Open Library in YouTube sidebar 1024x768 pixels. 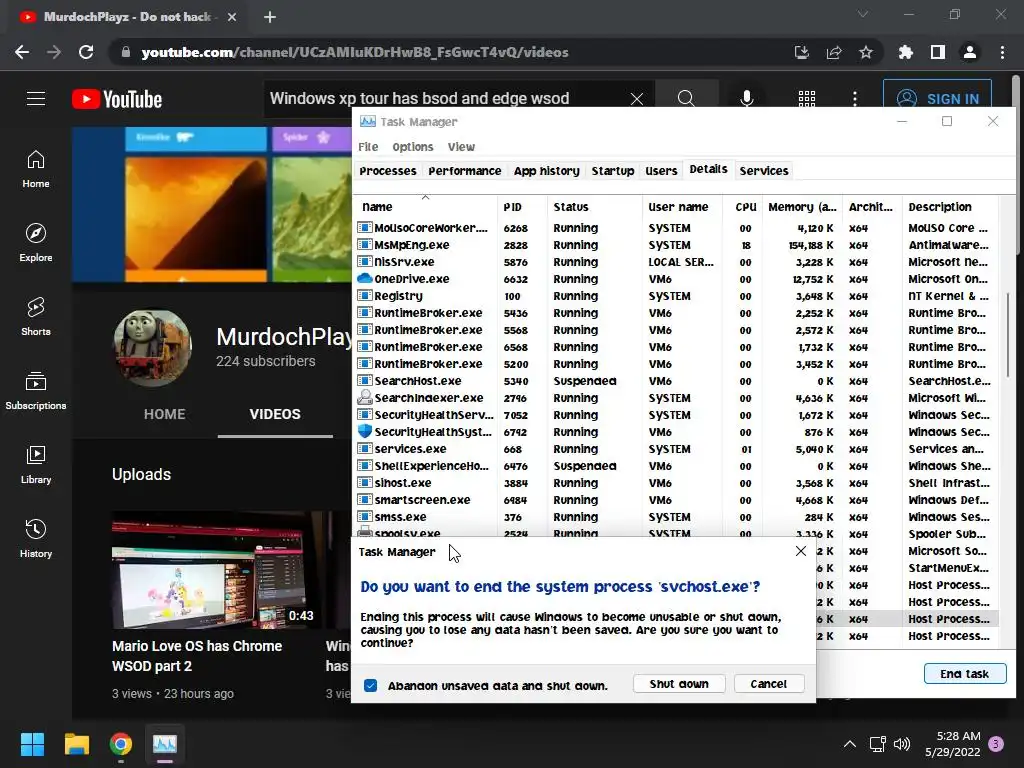click(x=36, y=464)
